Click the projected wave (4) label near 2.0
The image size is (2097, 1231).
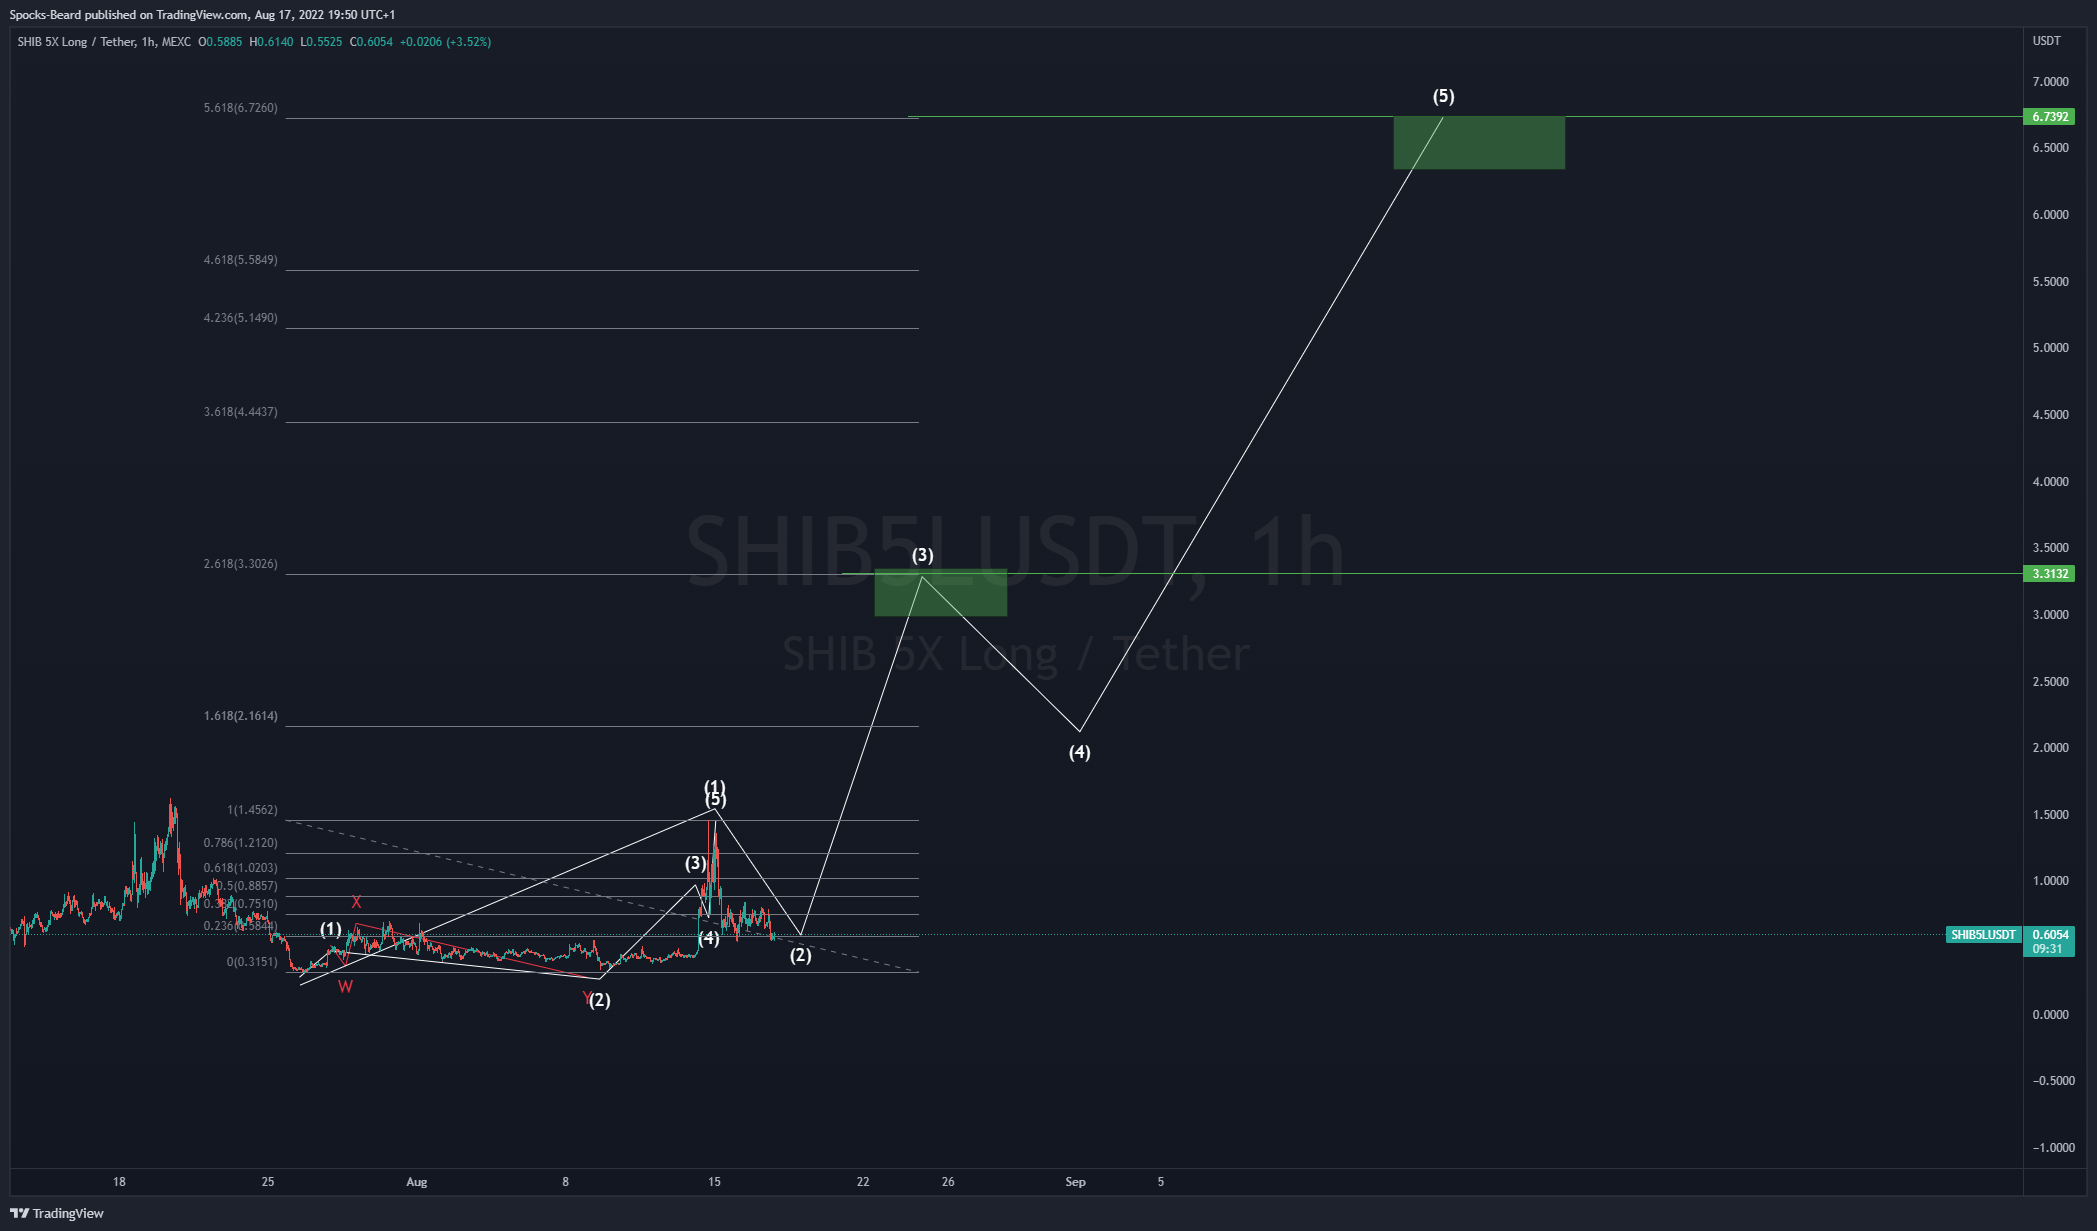[x=1080, y=752]
